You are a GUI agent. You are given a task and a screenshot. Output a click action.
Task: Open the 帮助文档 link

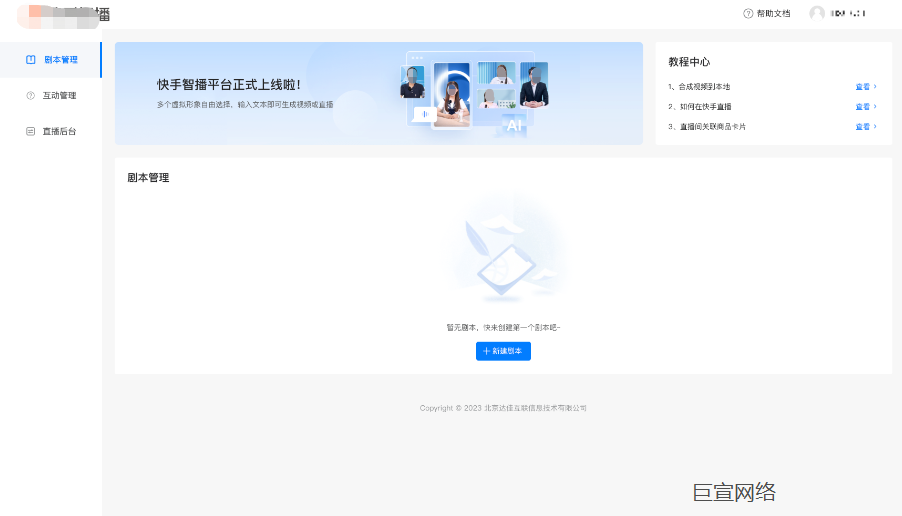click(773, 13)
